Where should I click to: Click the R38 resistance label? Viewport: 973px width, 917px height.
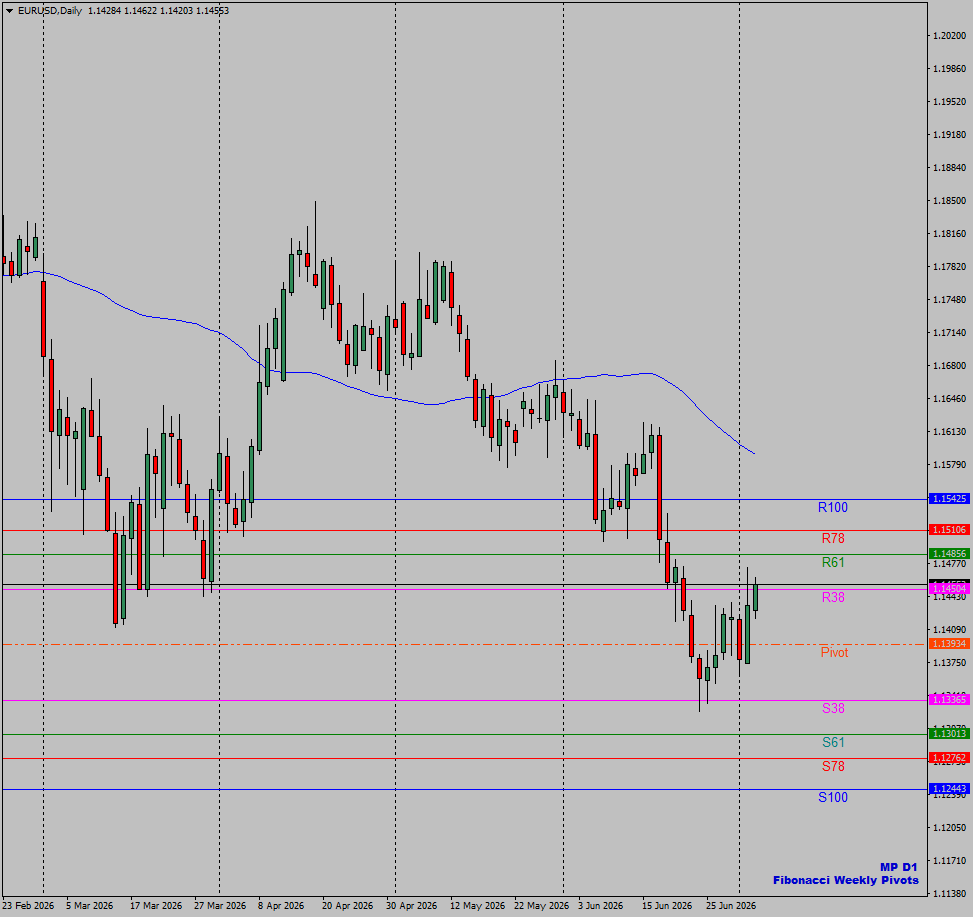pos(833,597)
